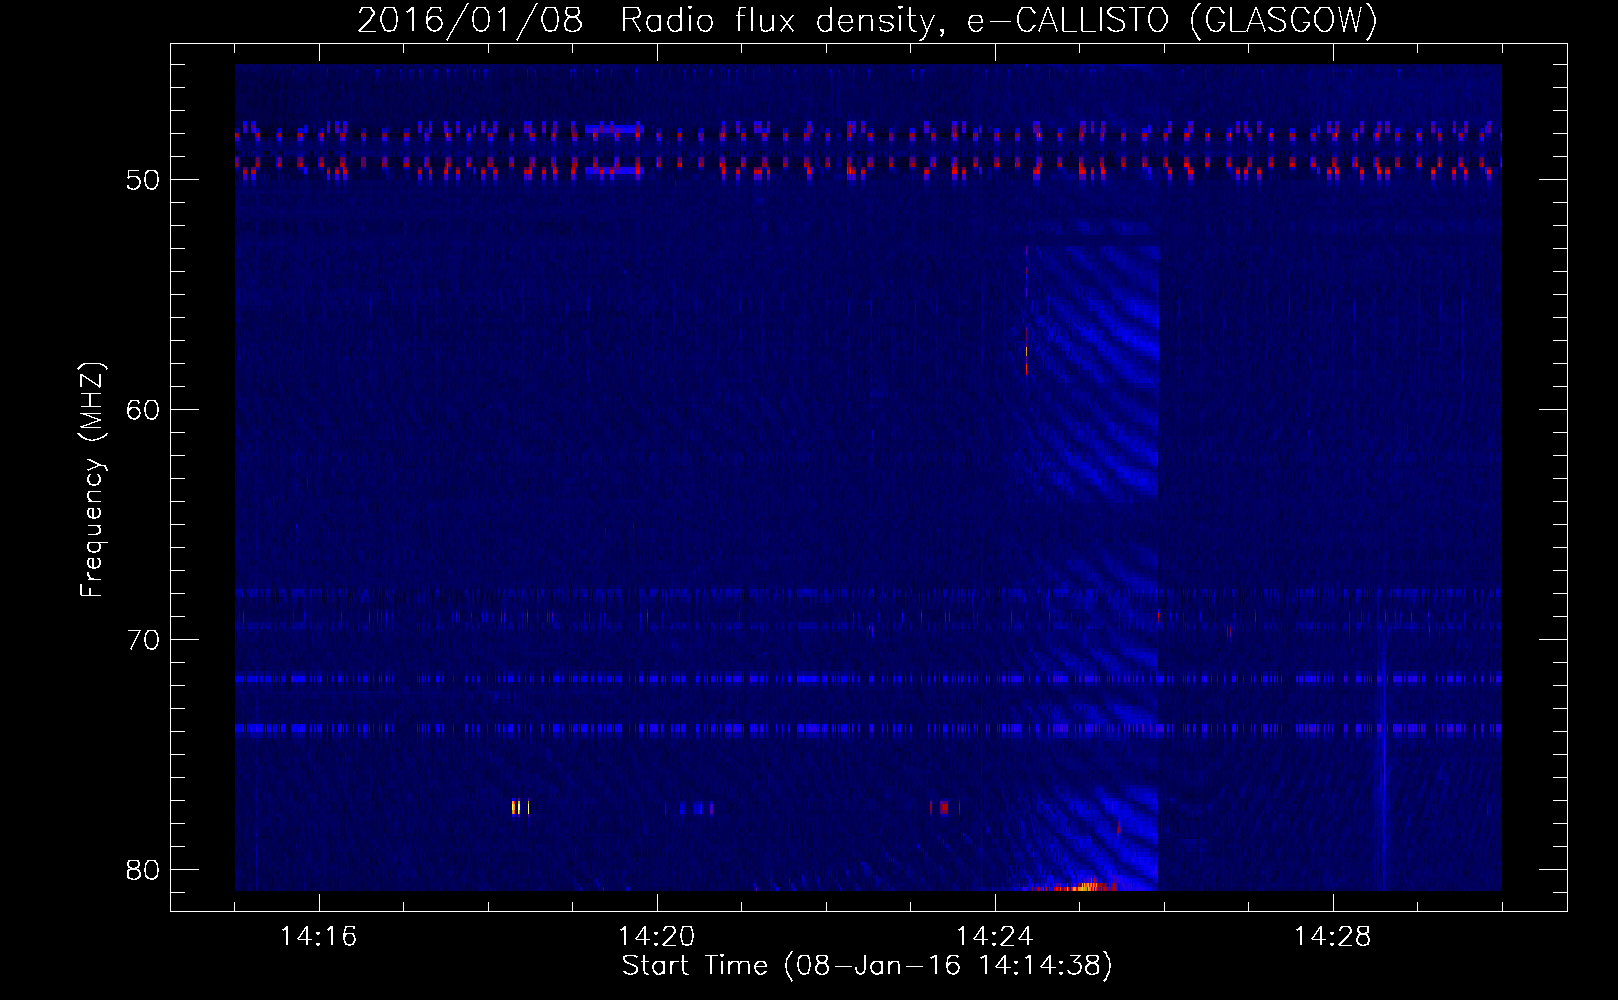Click the frequency tick label '80'
Image resolution: width=1618 pixels, height=1000 pixels.
coord(143,870)
